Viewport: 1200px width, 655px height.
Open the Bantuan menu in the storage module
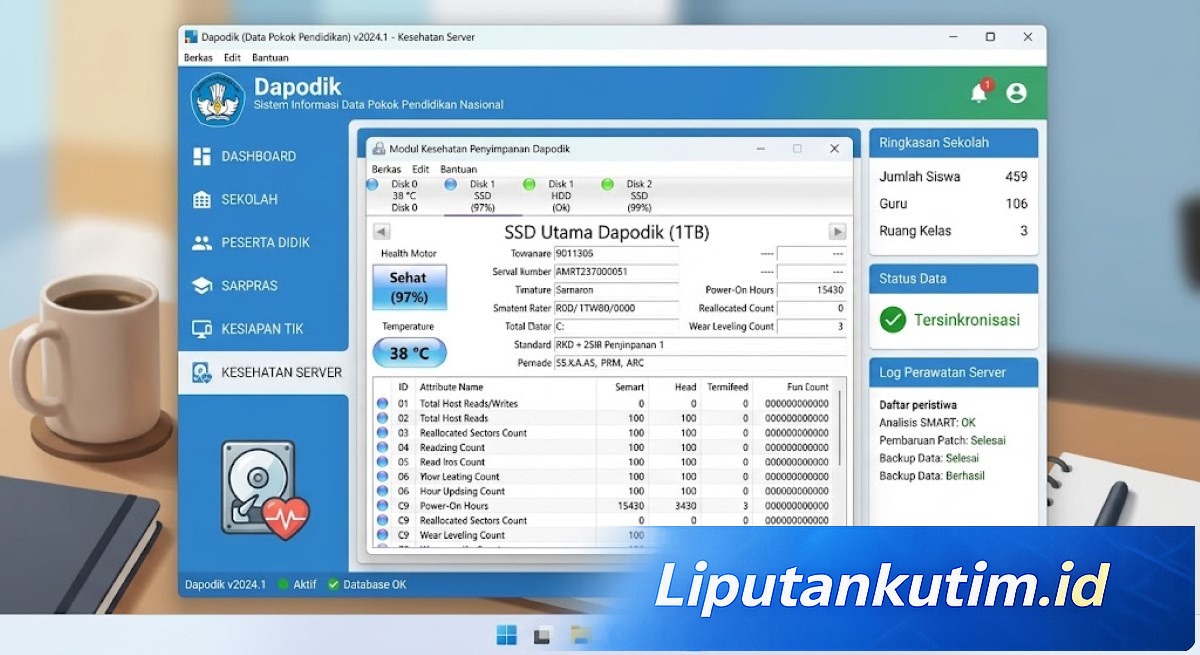(x=458, y=169)
